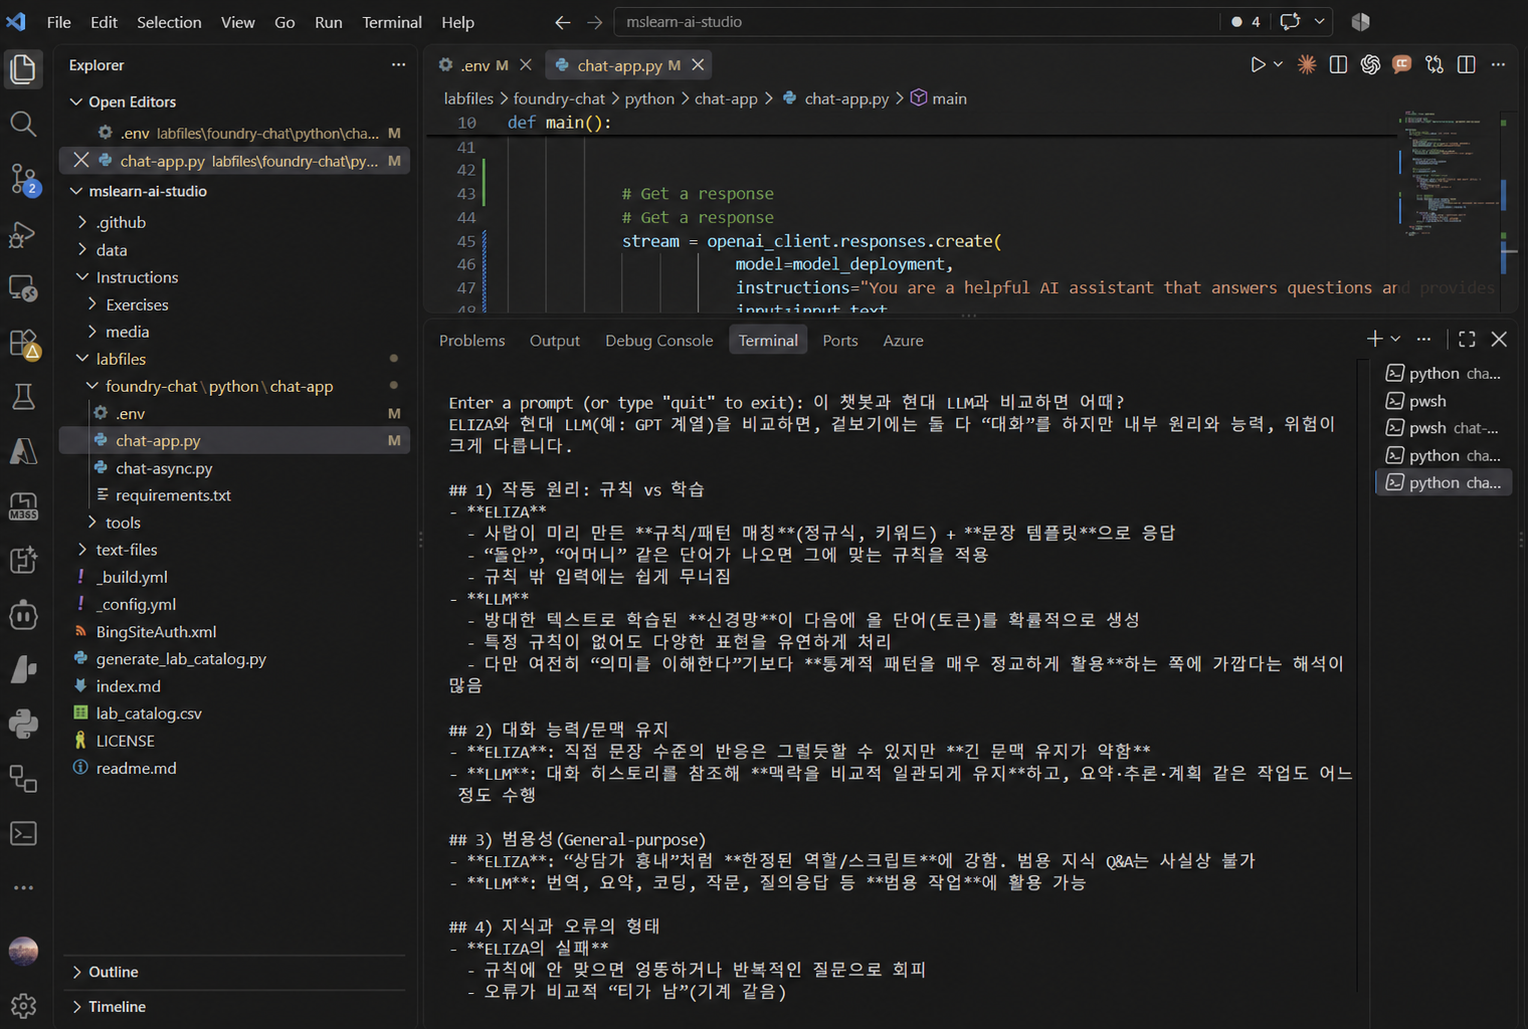
Task: Open the Azure view in activity bar
Action: (x=23, y=451)
